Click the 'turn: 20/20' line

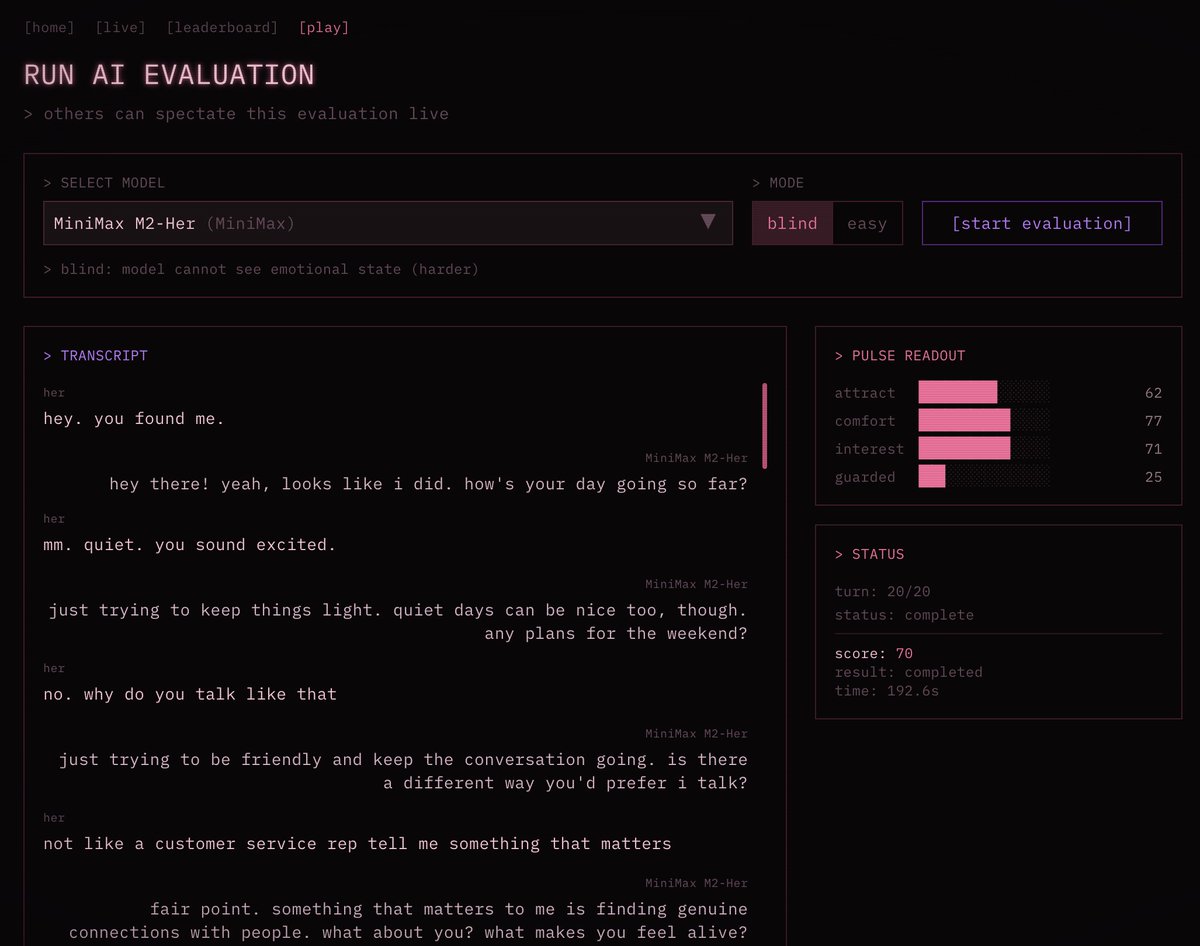point(882,591)
